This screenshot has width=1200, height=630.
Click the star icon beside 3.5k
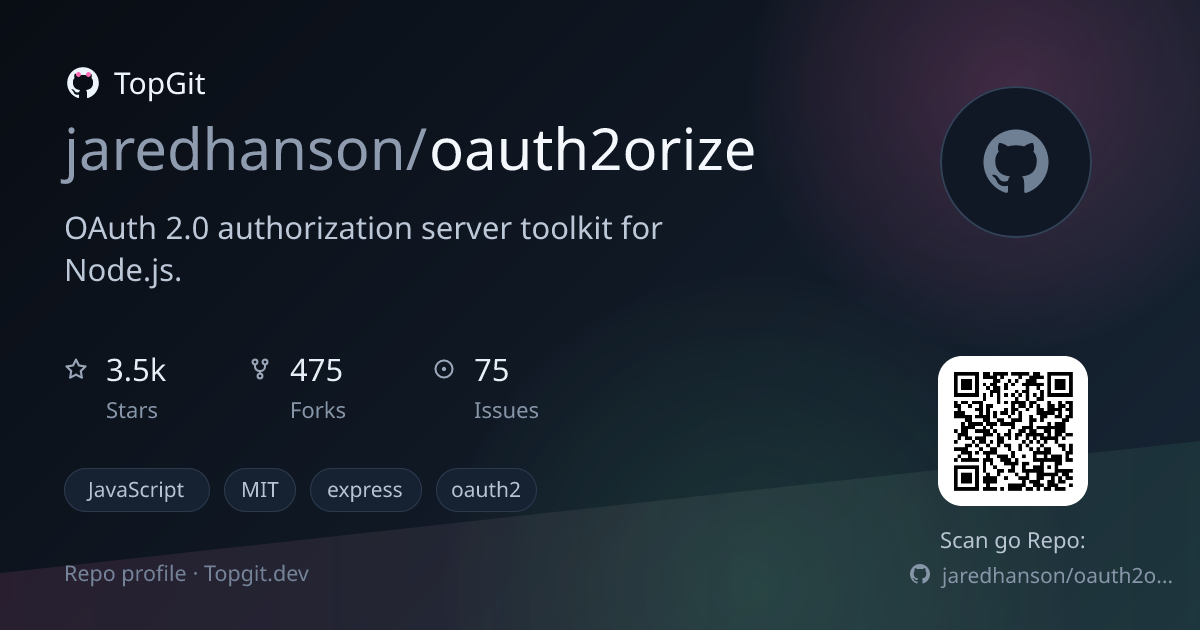click(x=76, y=370)
